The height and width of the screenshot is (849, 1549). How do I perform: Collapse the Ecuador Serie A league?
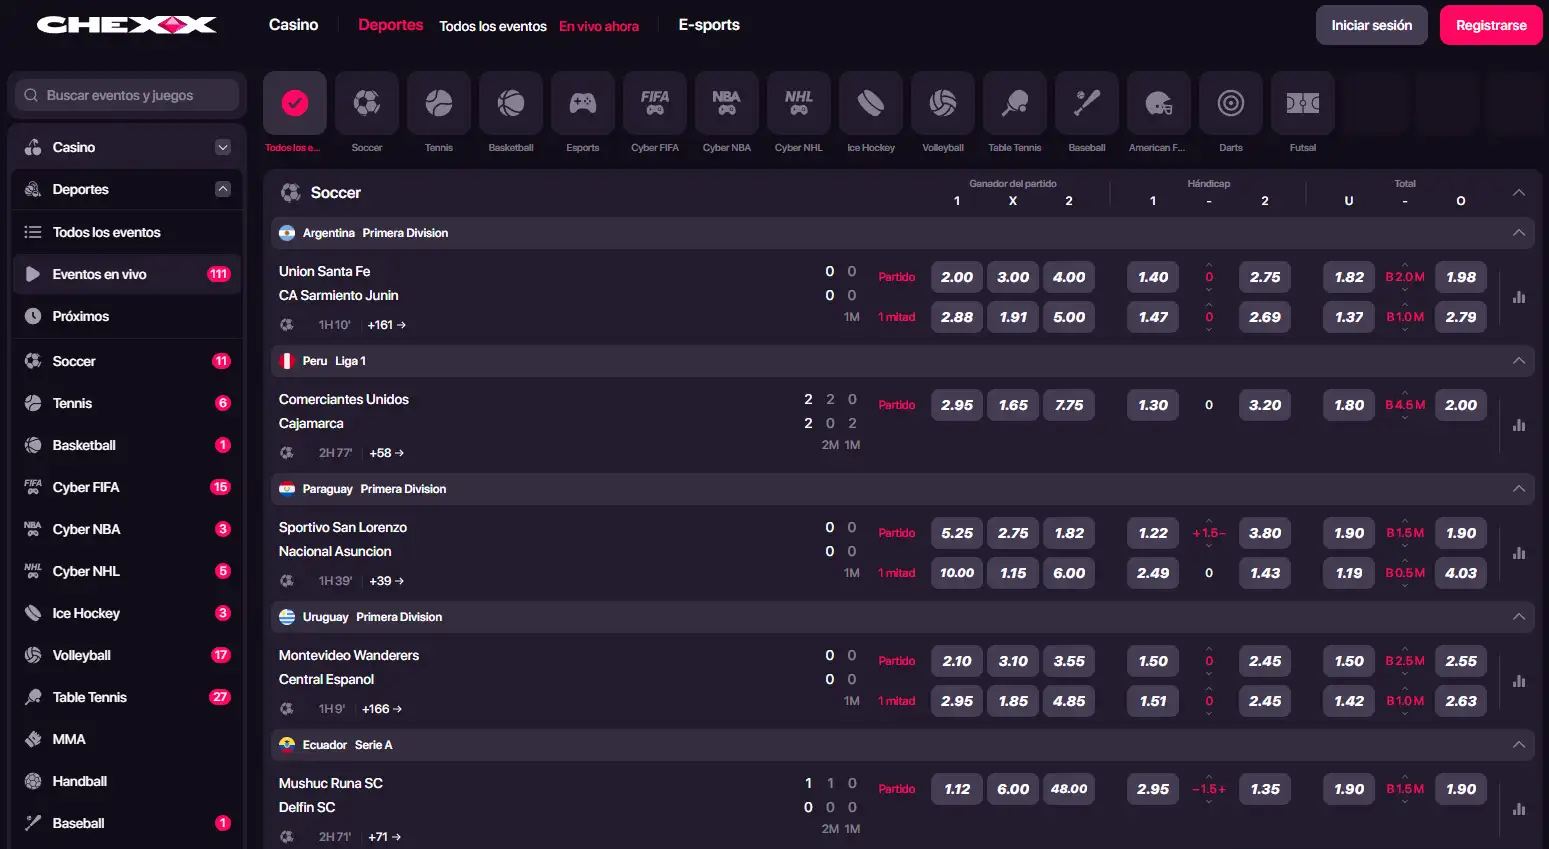pyautogui.click(x=1519, y=745)
